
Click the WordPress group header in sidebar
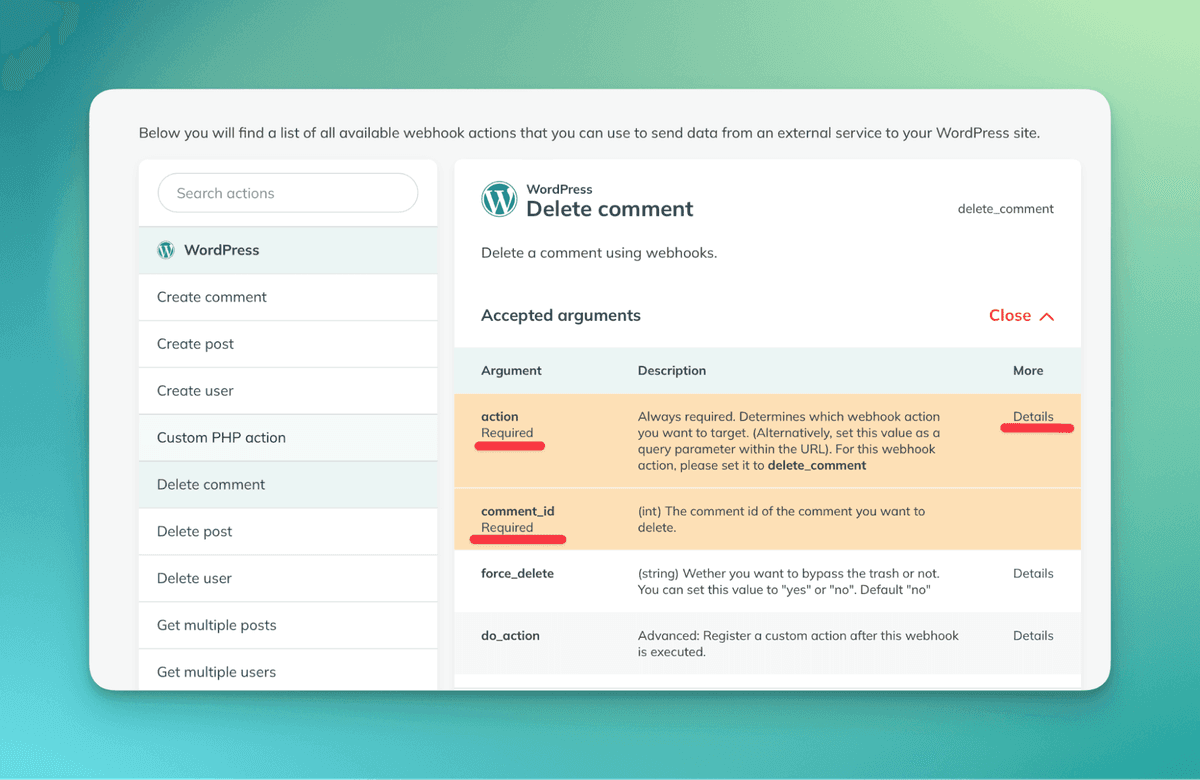click(x=222, y=250)
